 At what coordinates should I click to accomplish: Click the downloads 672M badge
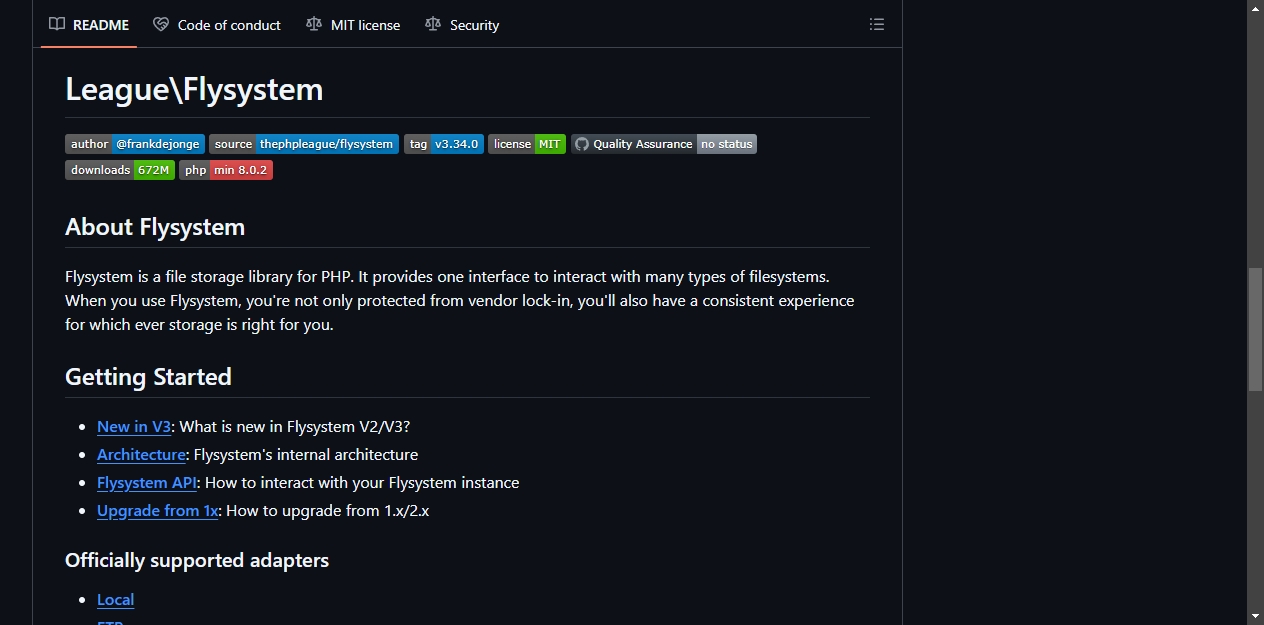[x=120, y=170]
